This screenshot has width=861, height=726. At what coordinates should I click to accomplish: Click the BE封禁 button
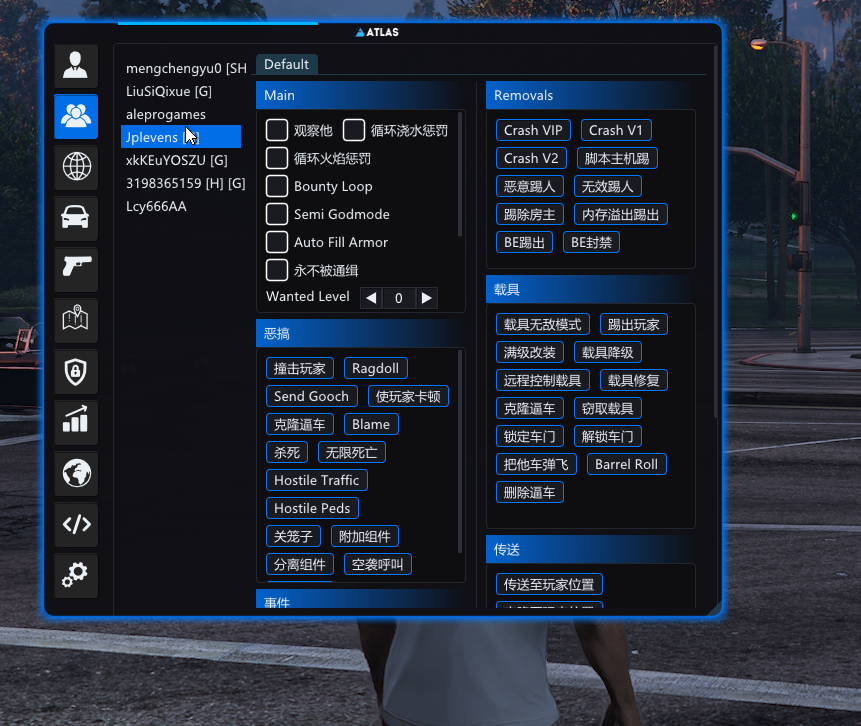coord(591,242)
